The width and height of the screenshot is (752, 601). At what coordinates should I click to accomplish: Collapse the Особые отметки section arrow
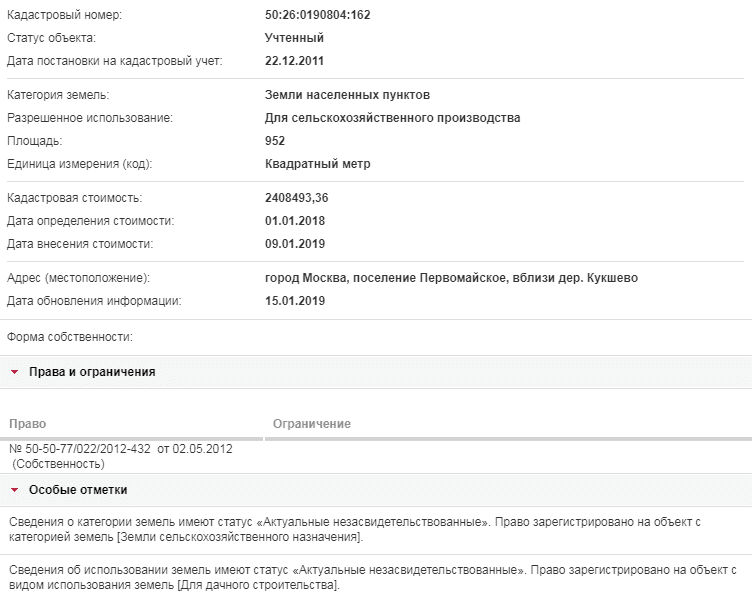point(14,490)
